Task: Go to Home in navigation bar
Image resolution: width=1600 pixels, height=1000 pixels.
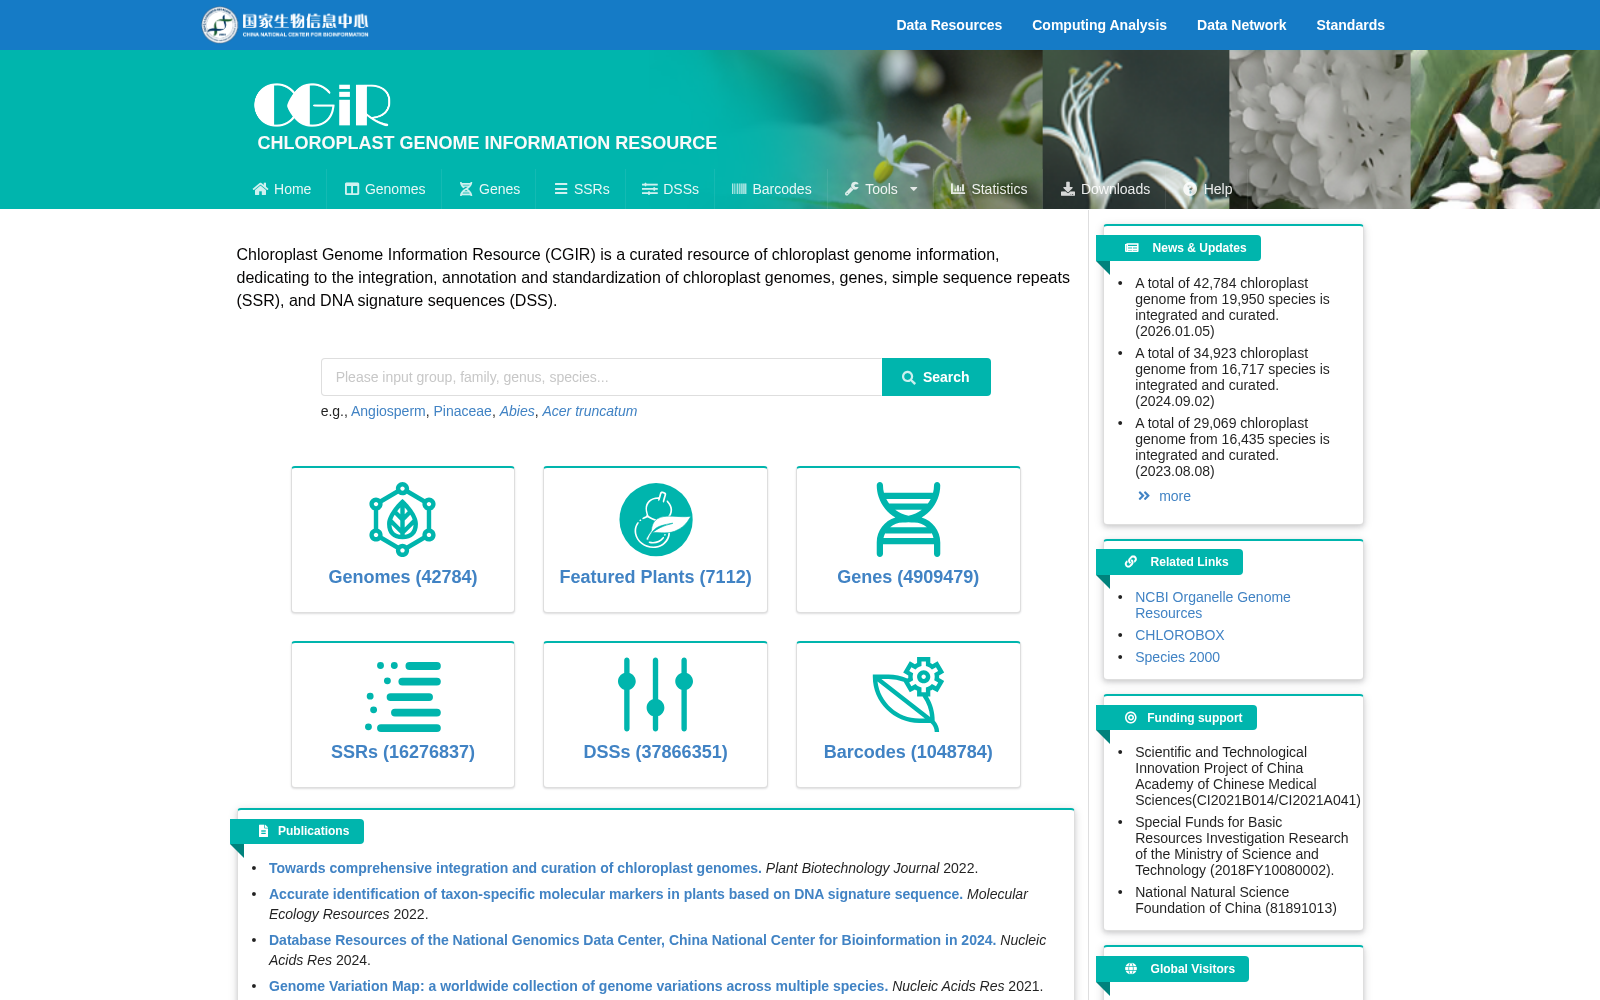Action: [x=282, y=189]
